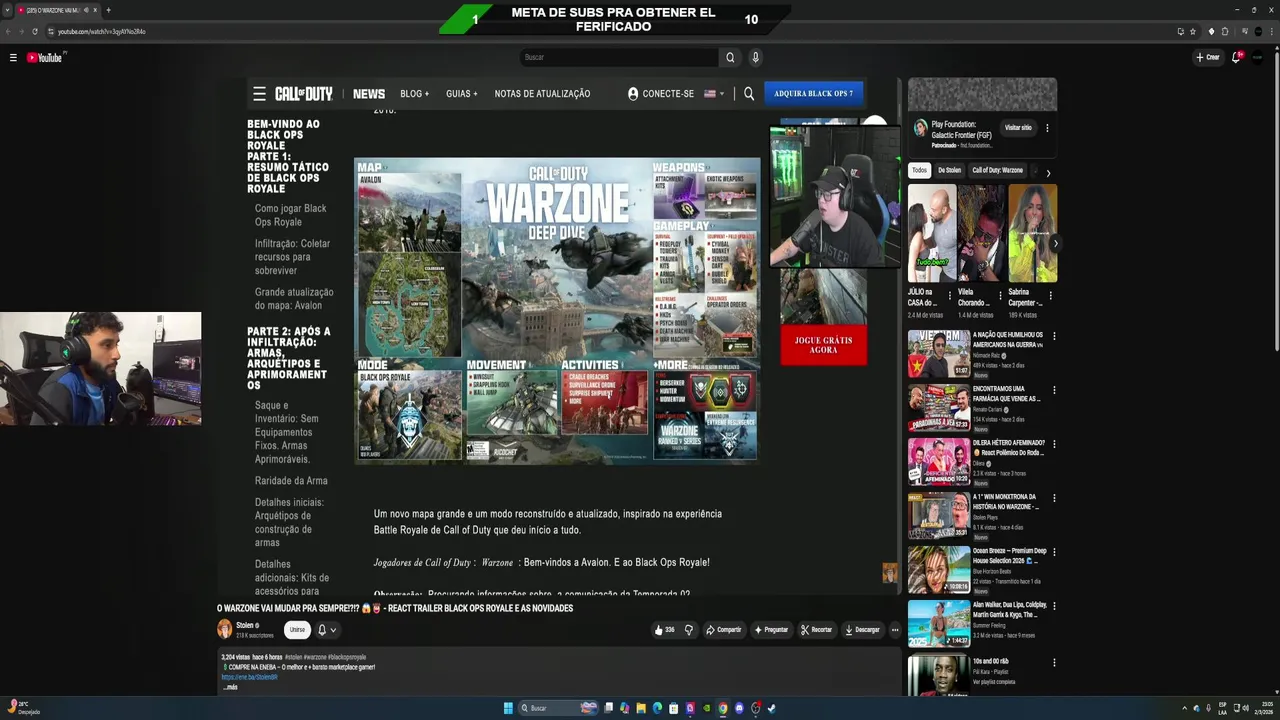Open DILERA HÉTERO AFEMINADO video thumbnail
Viewport: 1280px width, 720px height.
click(939, 462)
